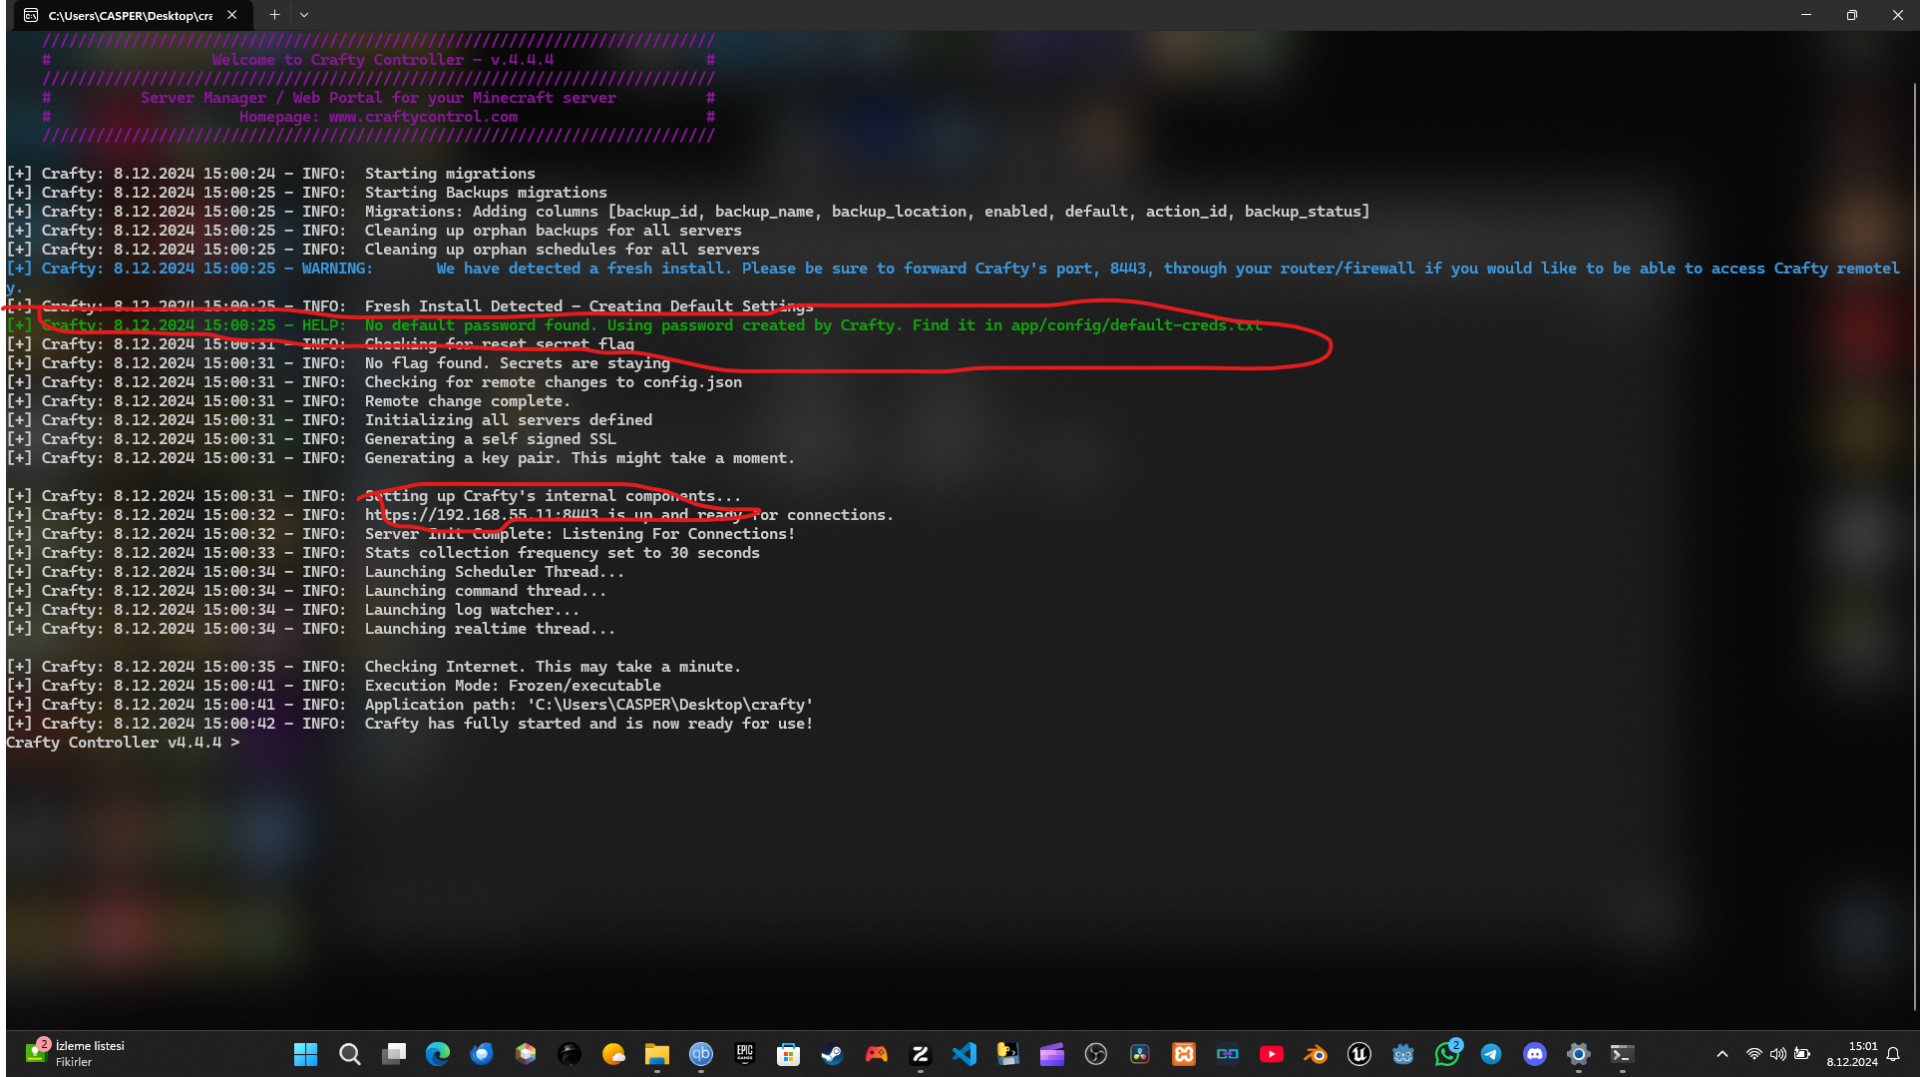The image size is (1920, 1077).
Task: Open Task View from taskbar
Action: click(394, 1054)
